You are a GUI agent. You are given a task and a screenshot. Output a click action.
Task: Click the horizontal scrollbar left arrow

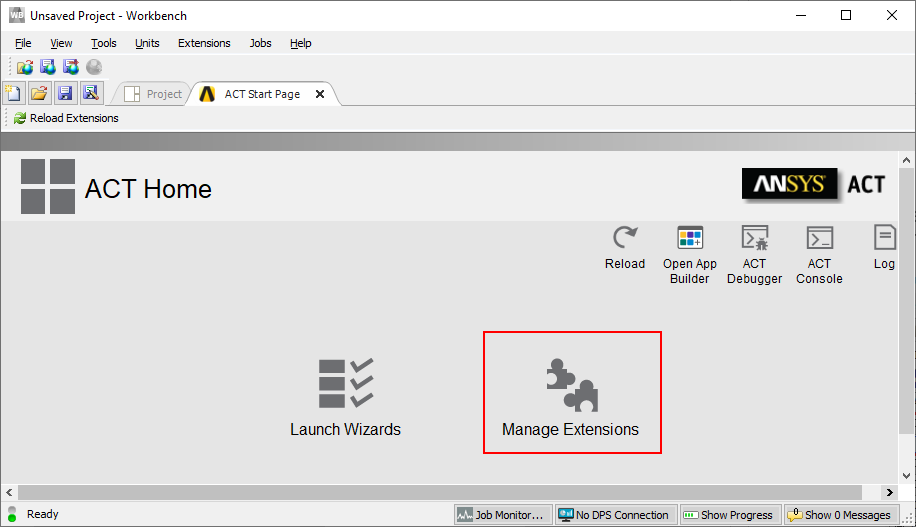[x=9, y=493]
